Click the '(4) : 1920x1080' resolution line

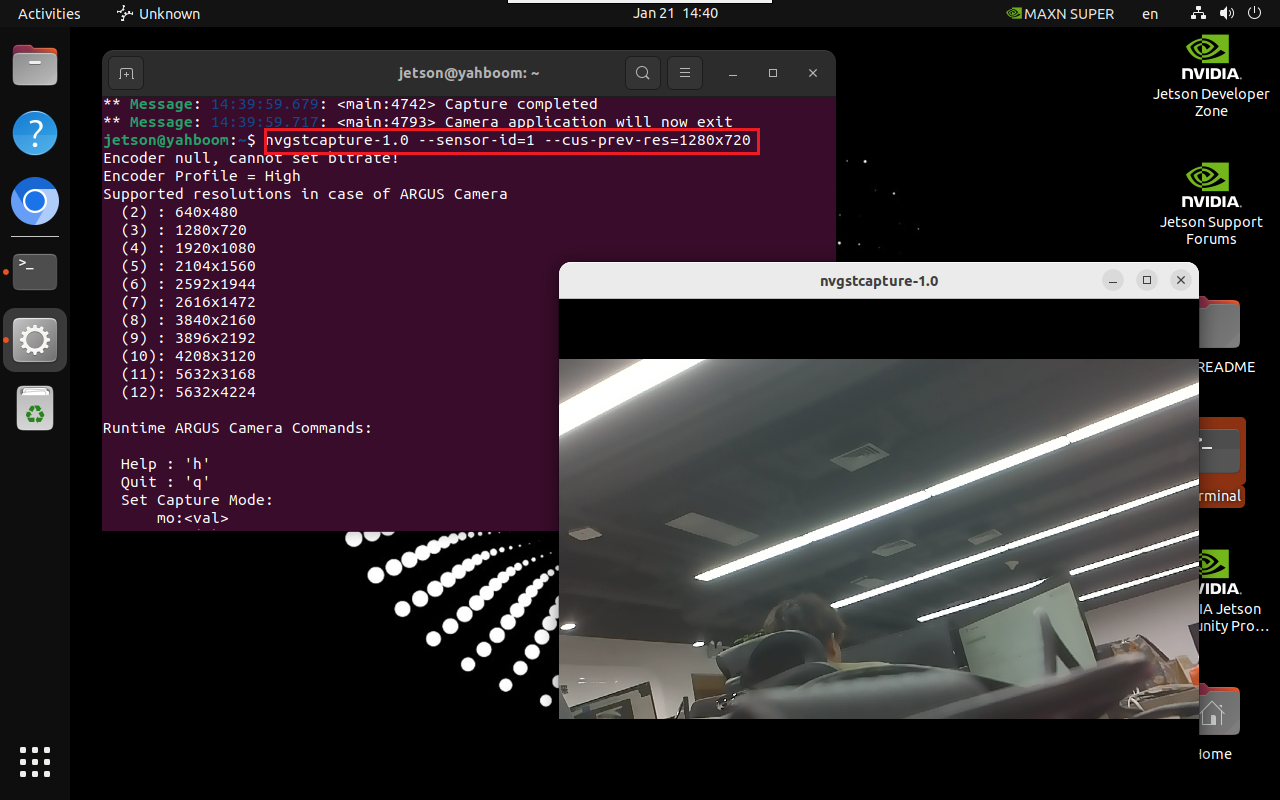point(188,248)
